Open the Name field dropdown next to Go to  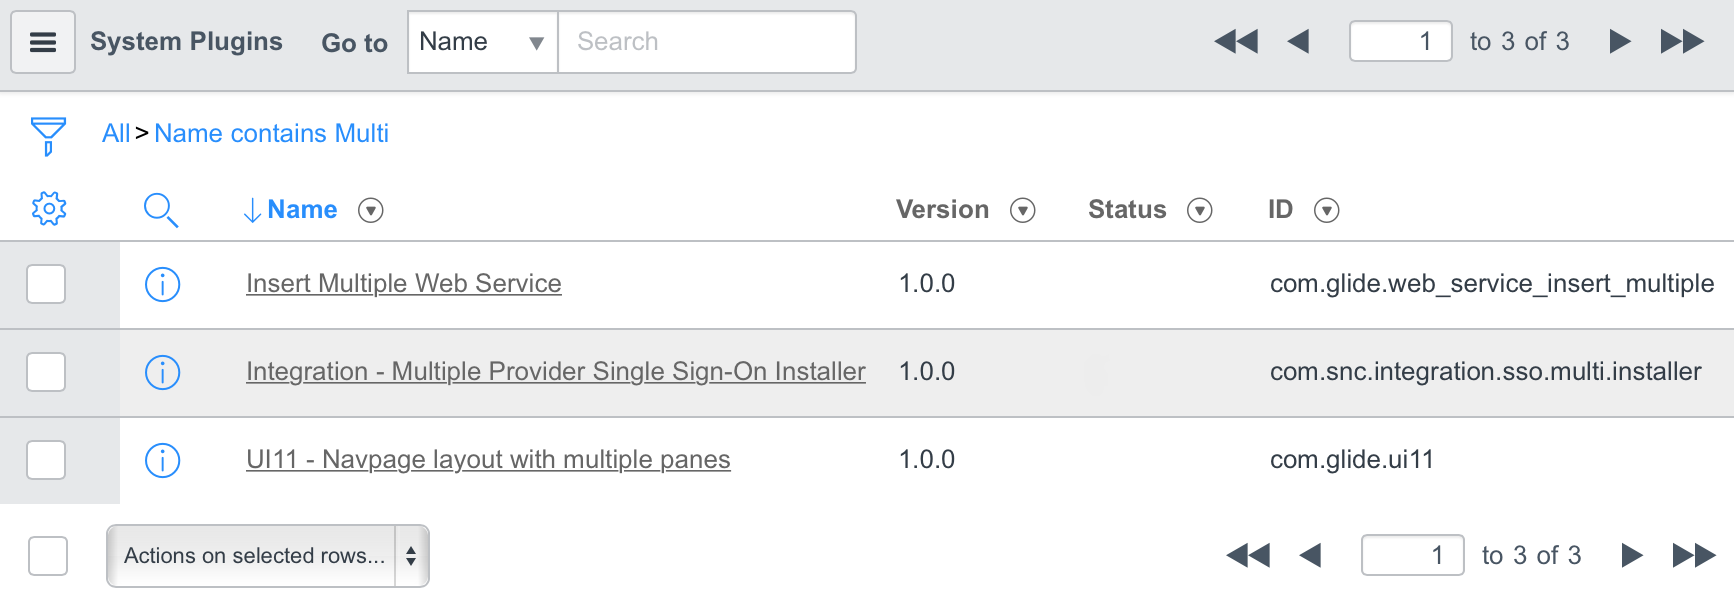(482, 42)
